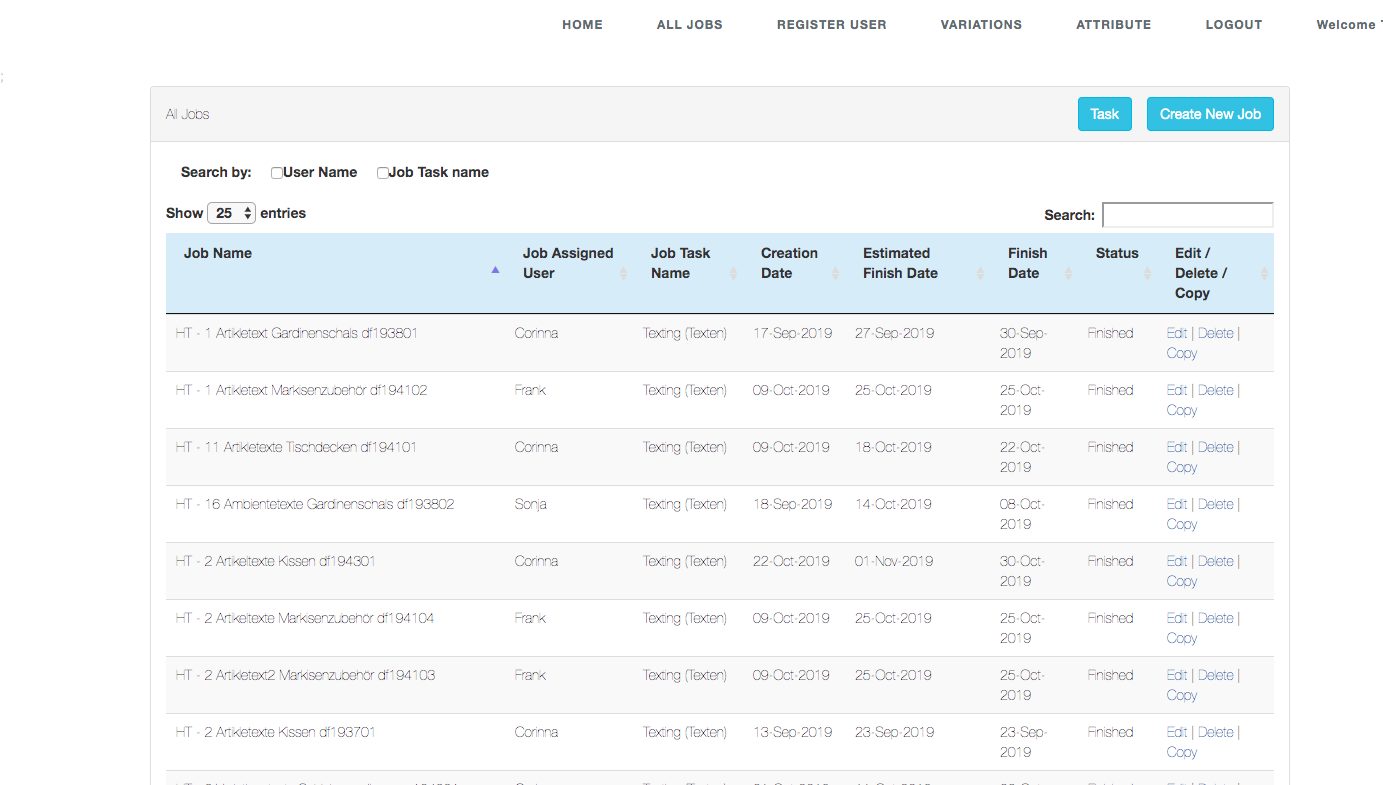Open the HOME menu item

[582, 25]
